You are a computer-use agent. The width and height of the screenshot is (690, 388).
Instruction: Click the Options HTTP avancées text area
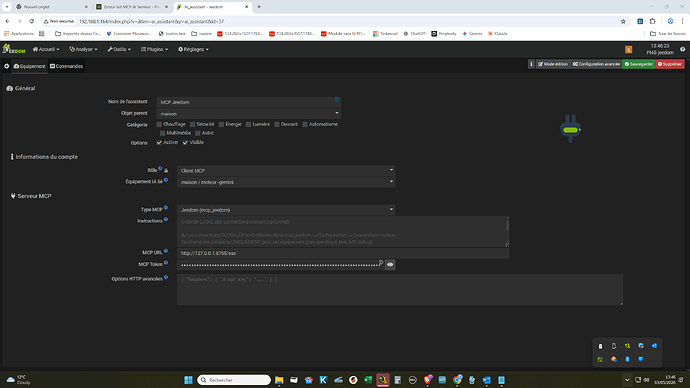pyautogui.click(x=400, y=289)
